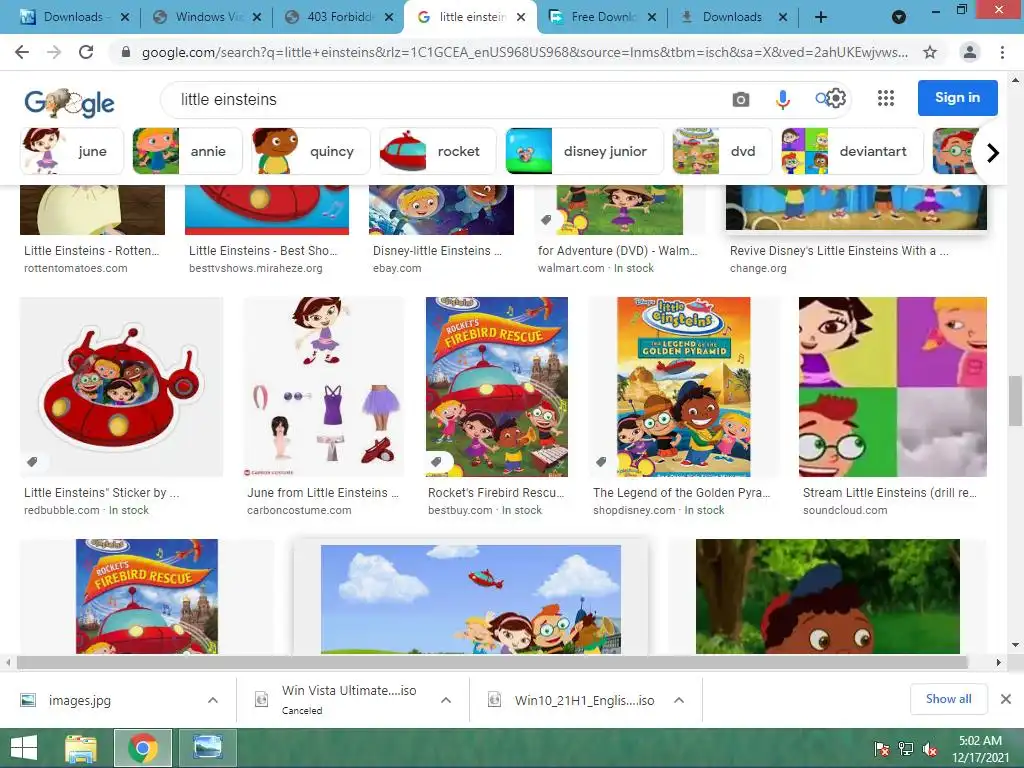
Task: Open File Explorer from taskbar
Action: (81, 748)
